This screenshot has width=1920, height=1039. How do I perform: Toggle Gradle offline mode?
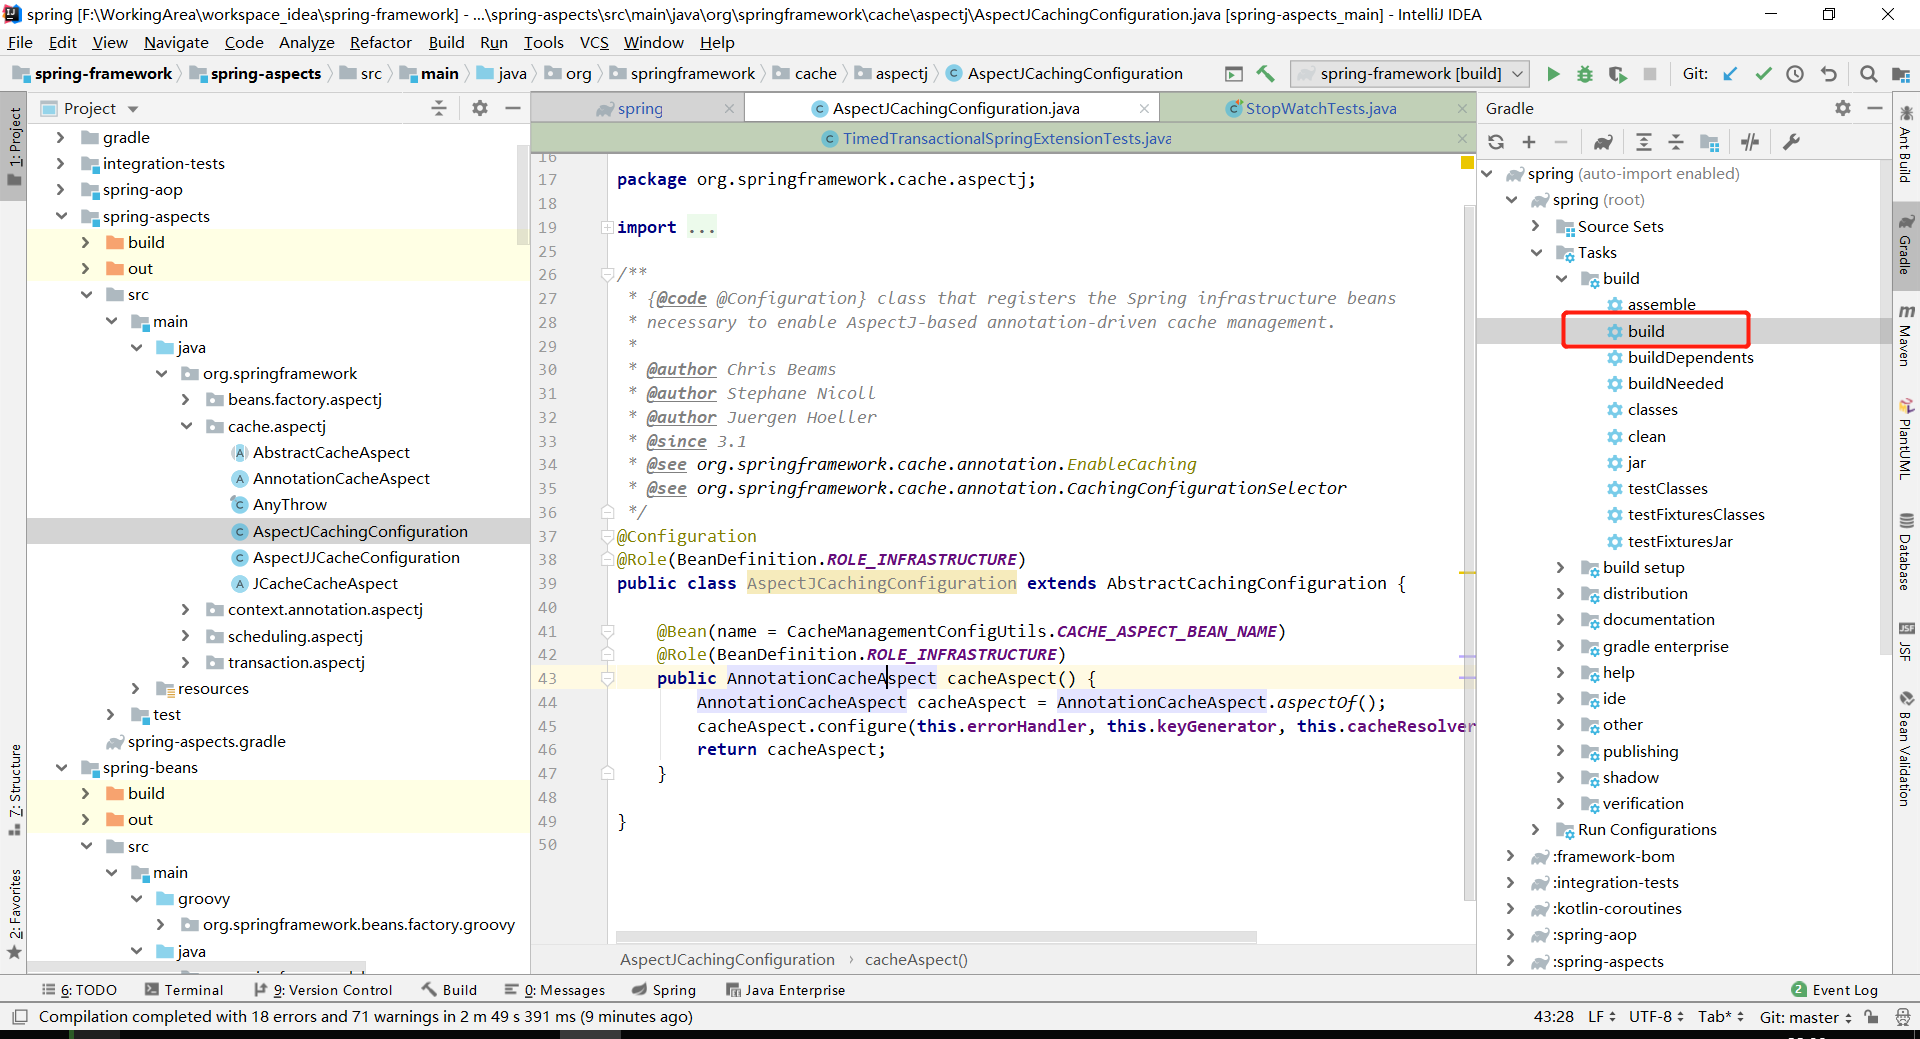point(1750,142)
